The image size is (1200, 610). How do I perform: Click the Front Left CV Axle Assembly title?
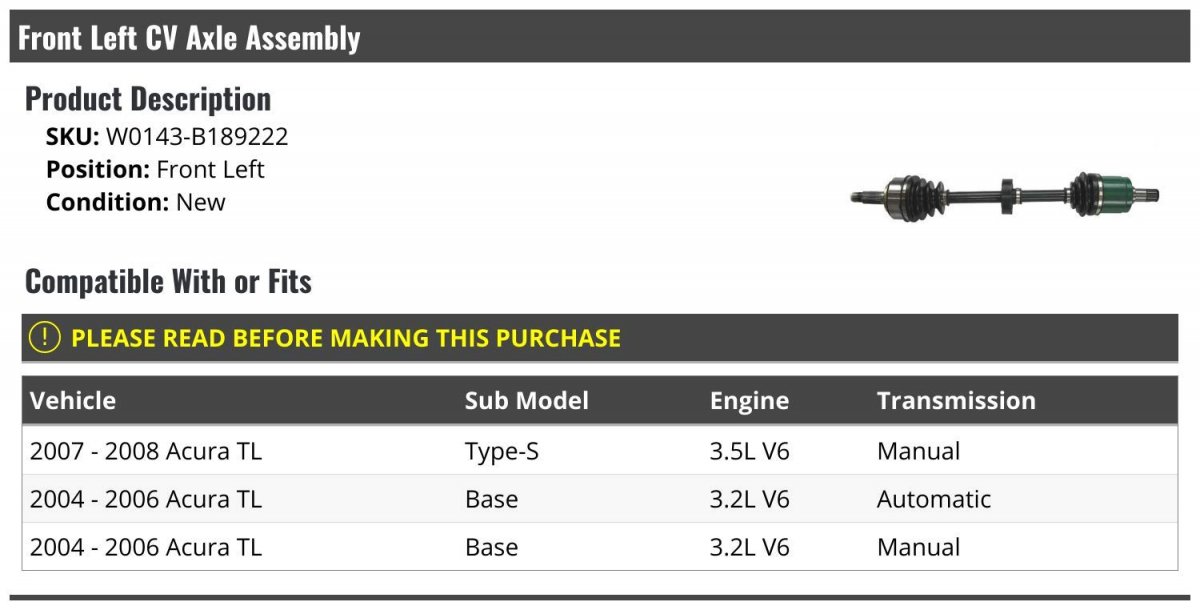[189, 38]
